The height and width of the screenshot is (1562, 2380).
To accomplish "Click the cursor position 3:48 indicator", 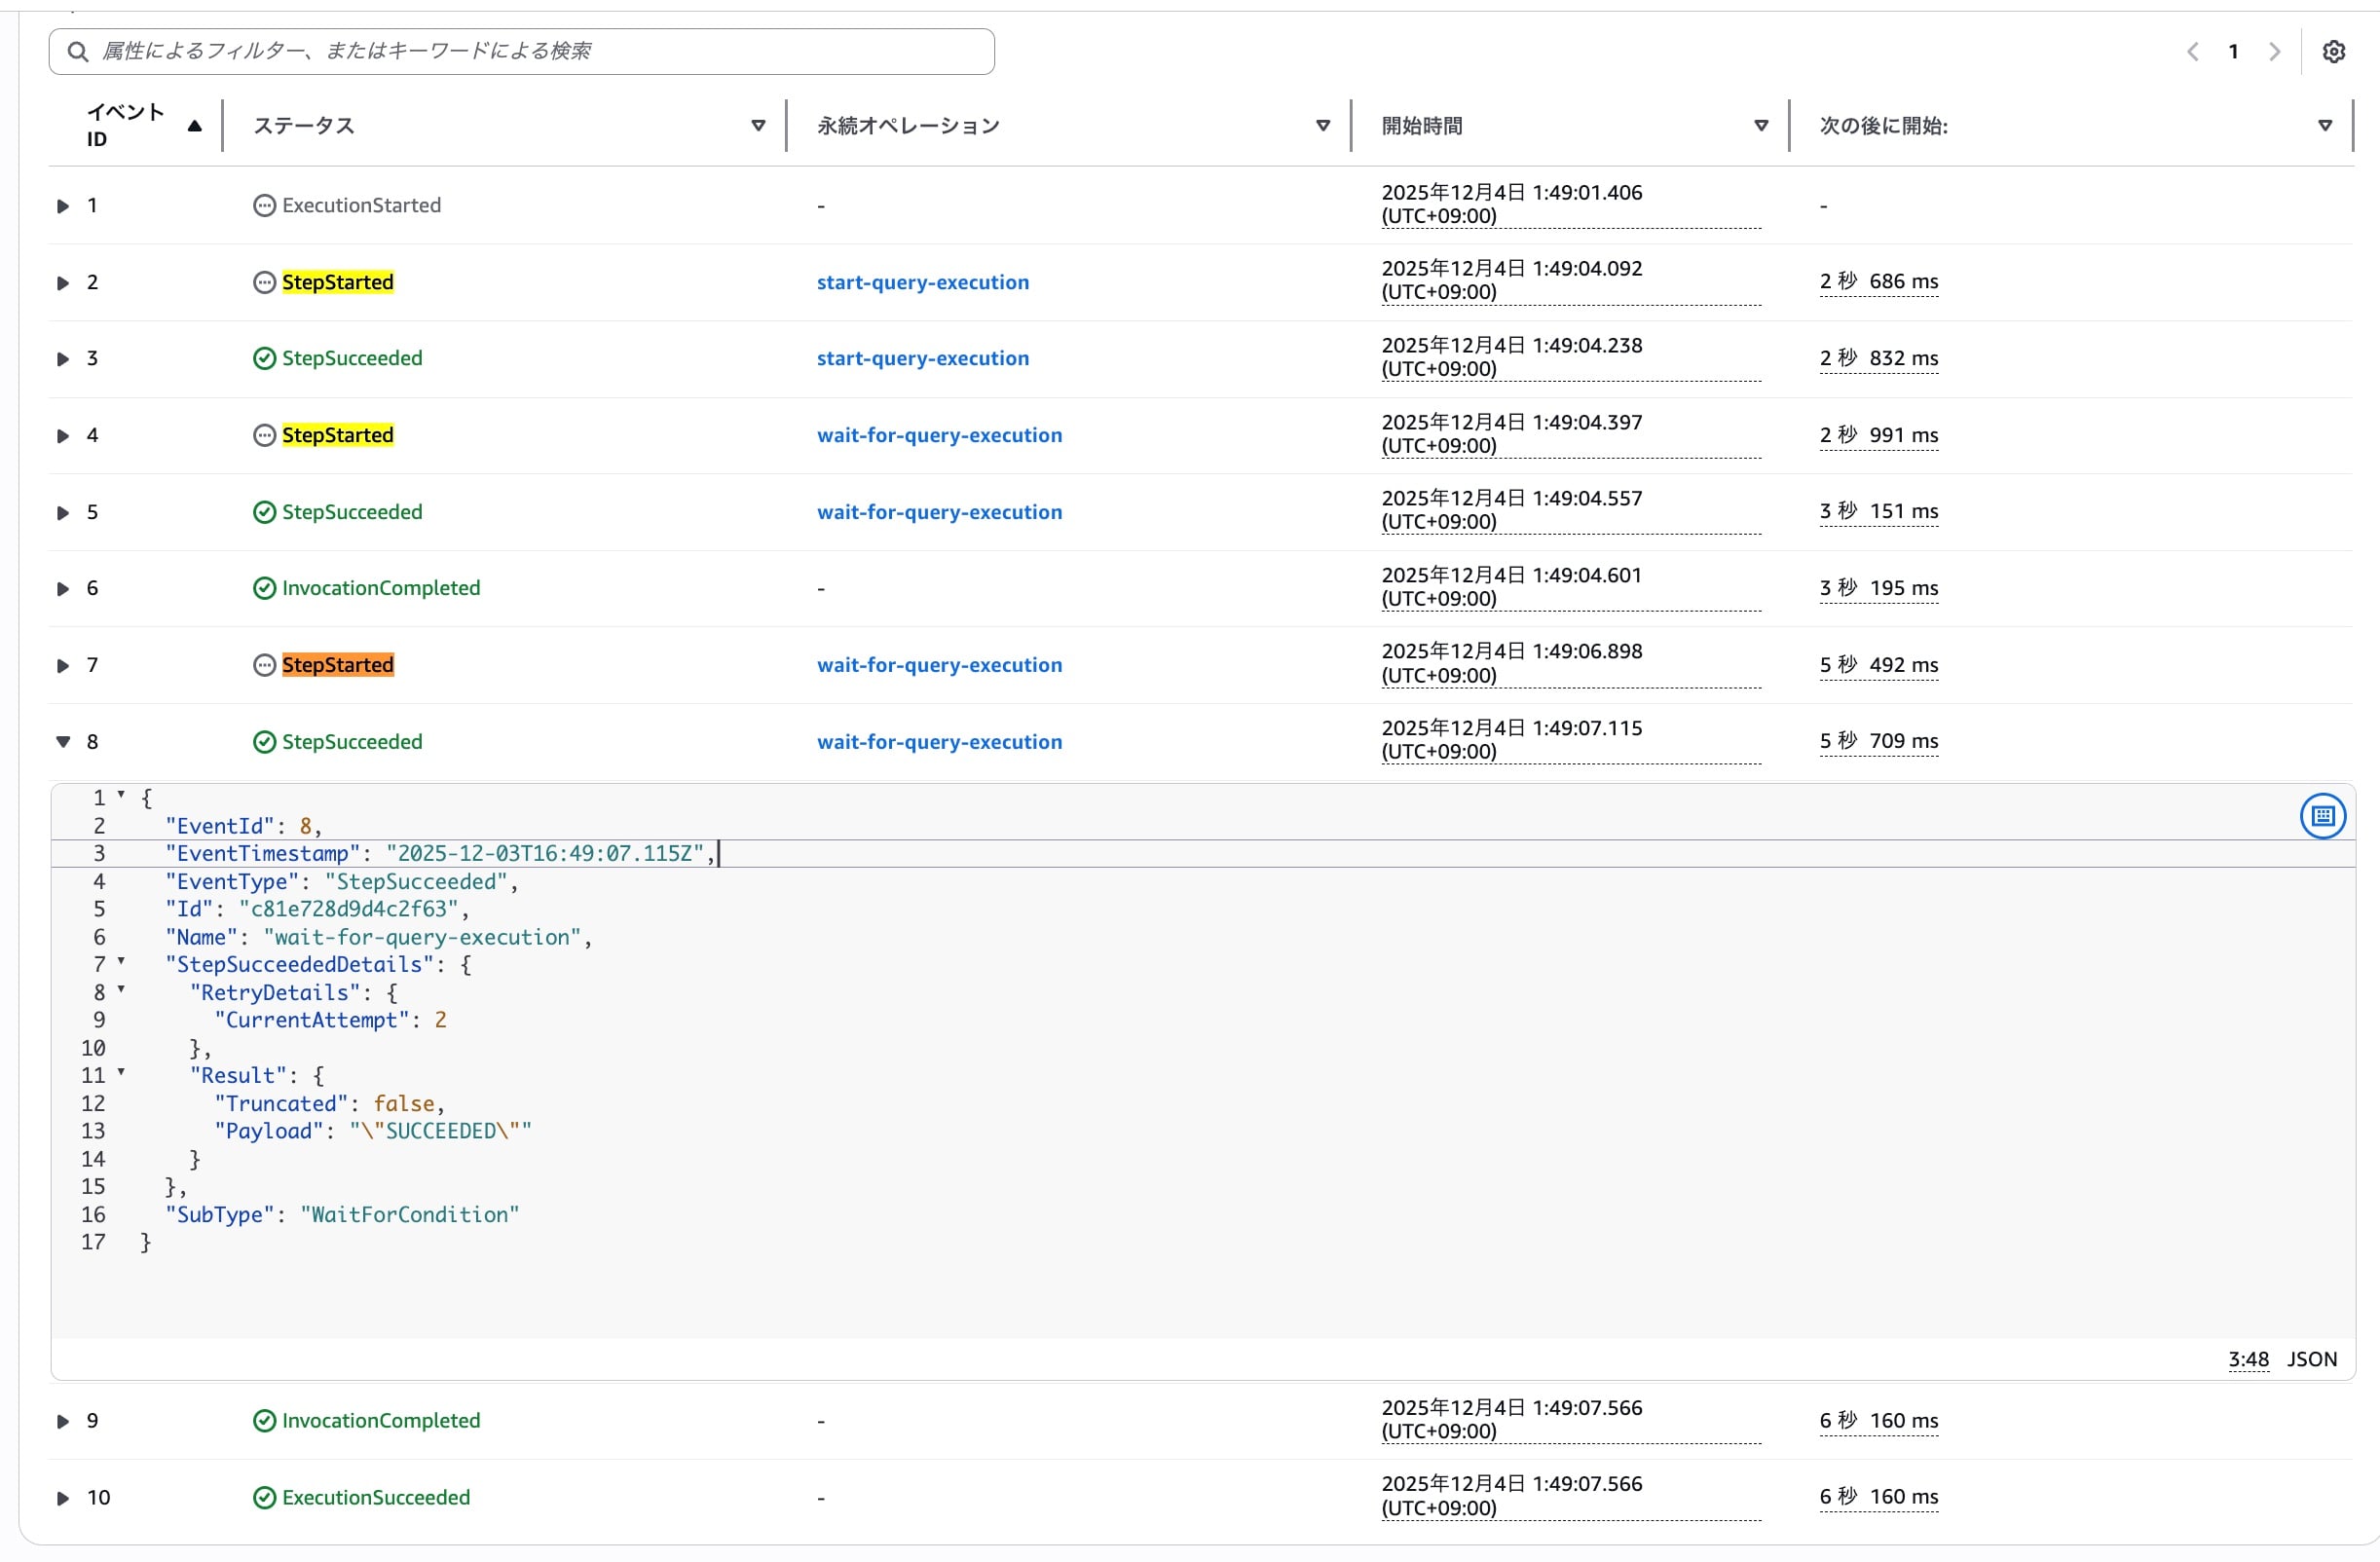I will point(2247,1360).
